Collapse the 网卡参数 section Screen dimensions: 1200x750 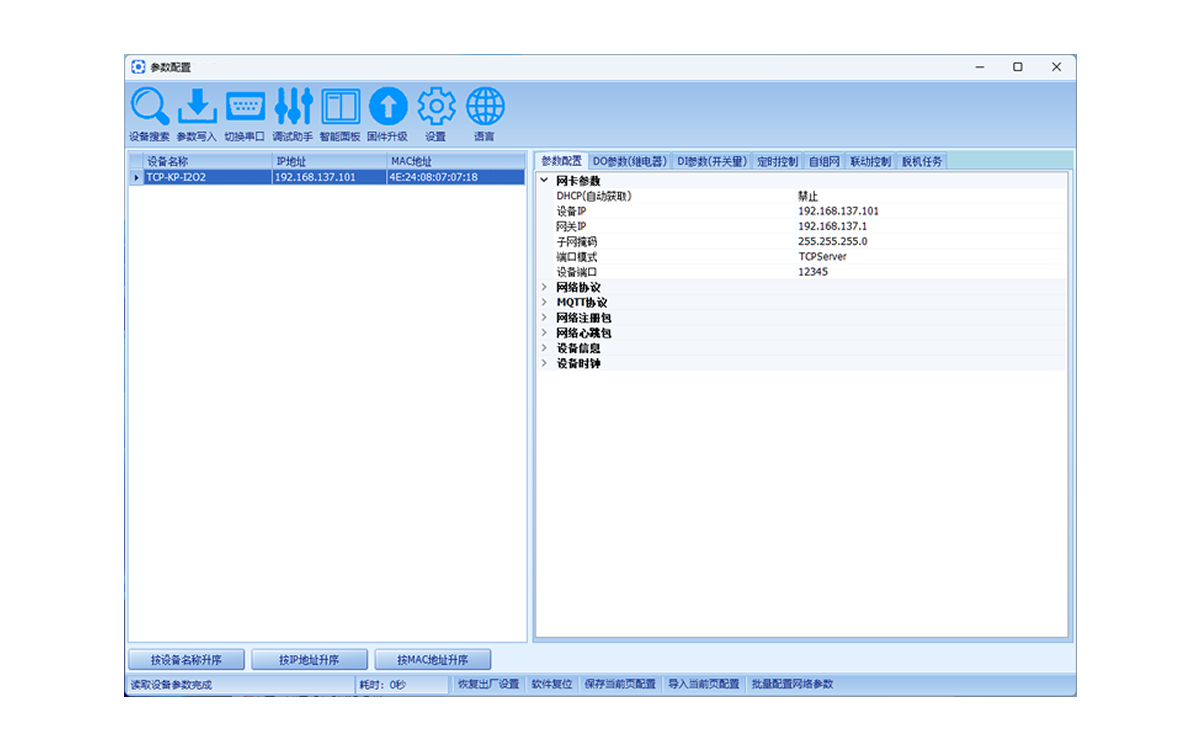pyautogui.click(x=544, y=181)
